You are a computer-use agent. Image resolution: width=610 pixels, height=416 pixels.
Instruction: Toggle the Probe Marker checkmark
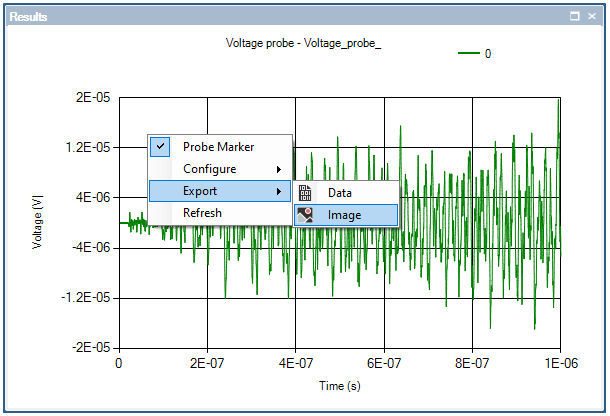tap(160, 147)
